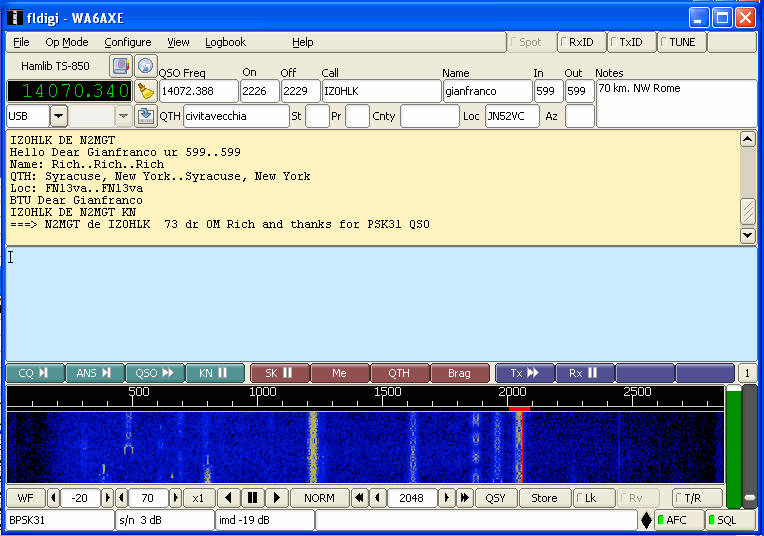The image size is (764, 536).
Task: Click the globe web lookup icon
Action: [145, 66]
